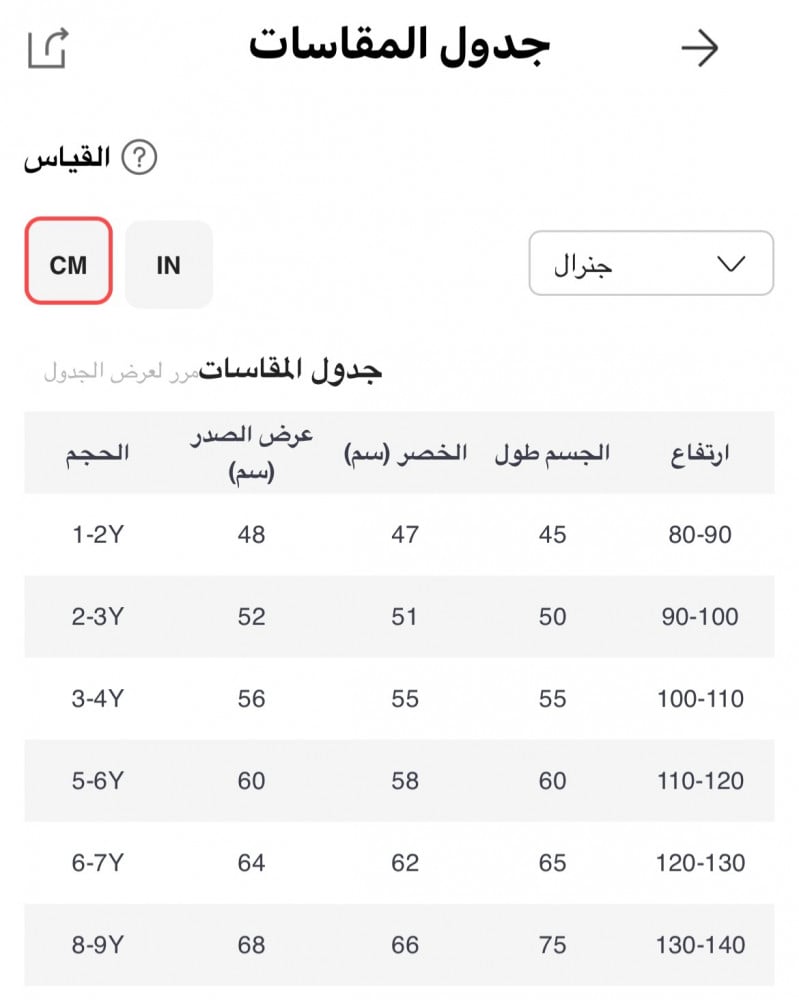This screenshot has width=799, height=1000.
Task: Open the جنرال dropdown menu
Action: 650,264
